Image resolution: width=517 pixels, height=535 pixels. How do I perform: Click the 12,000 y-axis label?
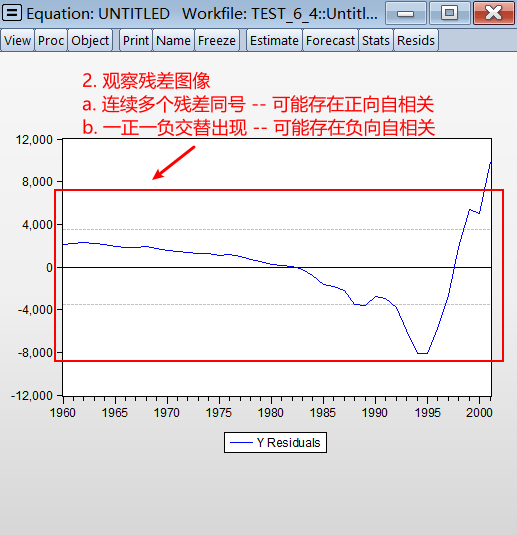click(34, 140)
